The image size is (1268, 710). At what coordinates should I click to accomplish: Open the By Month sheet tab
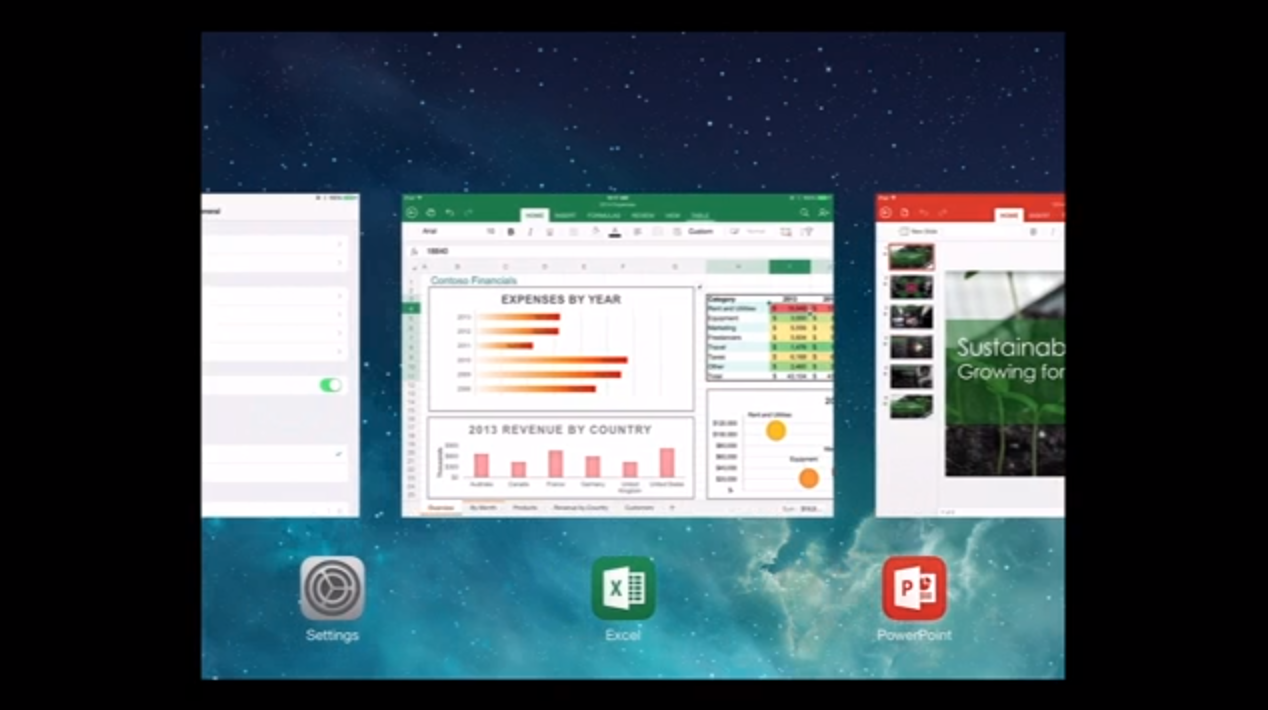click(485, 508)
